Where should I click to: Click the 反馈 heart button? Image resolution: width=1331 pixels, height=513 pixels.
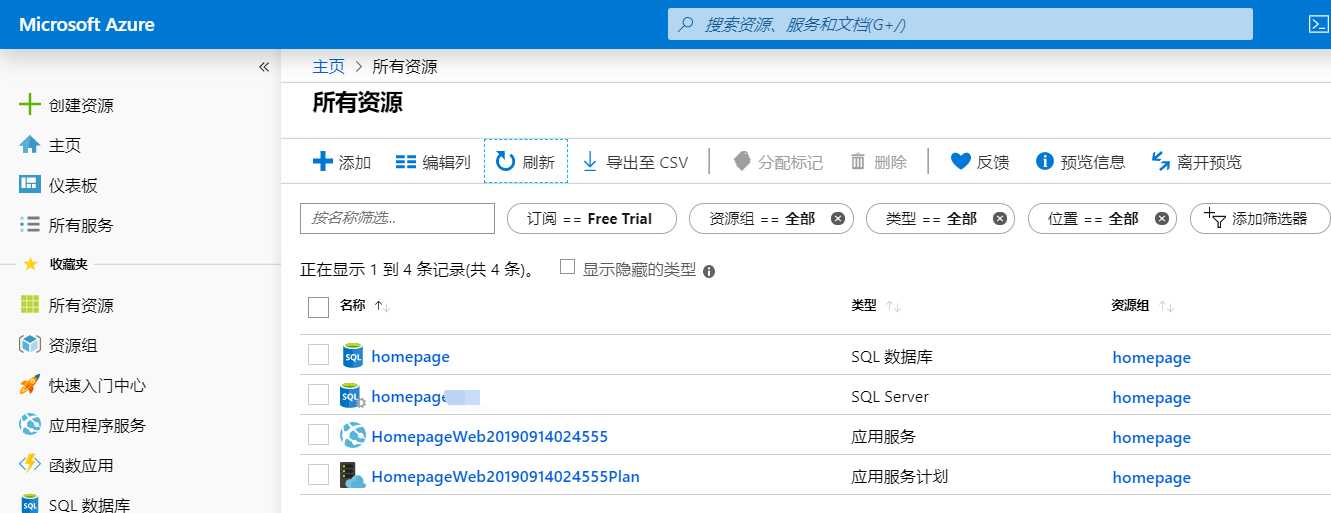979,162
